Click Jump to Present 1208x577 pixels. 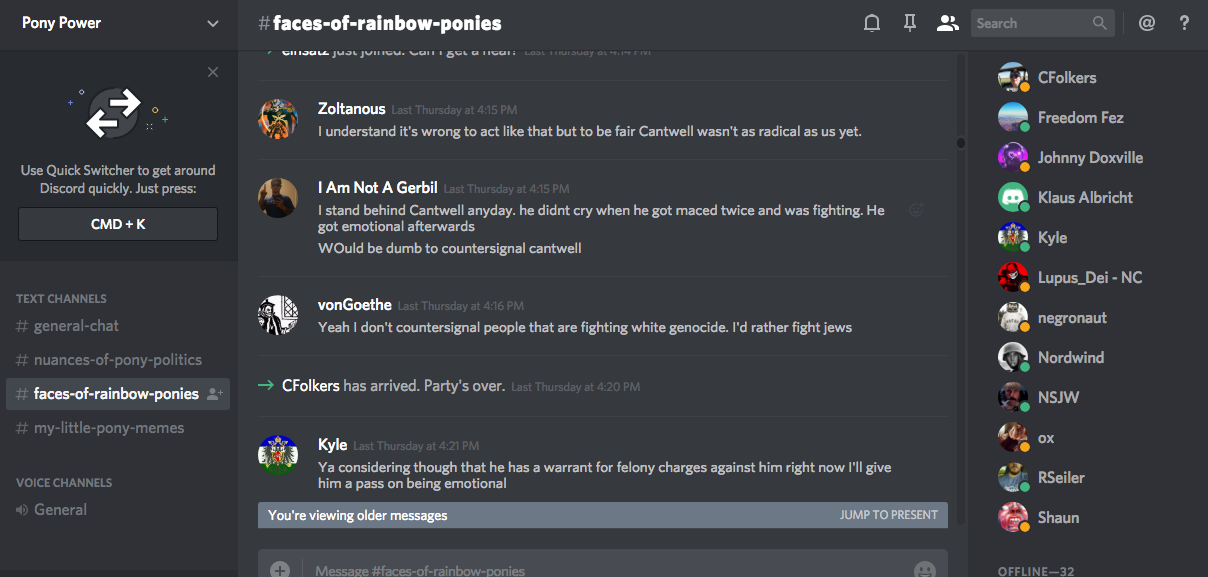888,515
